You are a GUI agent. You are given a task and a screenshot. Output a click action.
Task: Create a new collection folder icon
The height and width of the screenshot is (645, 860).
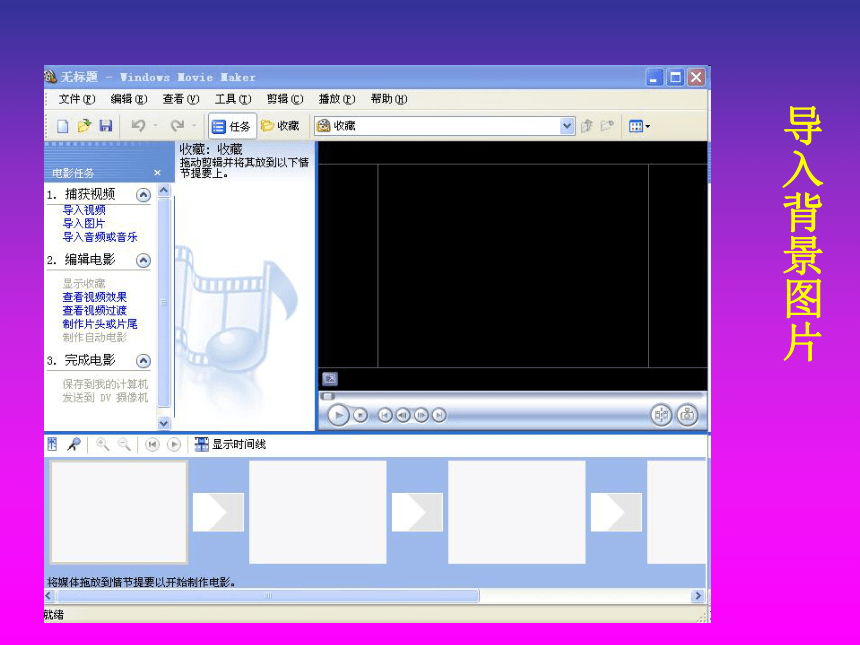point(607,126)
